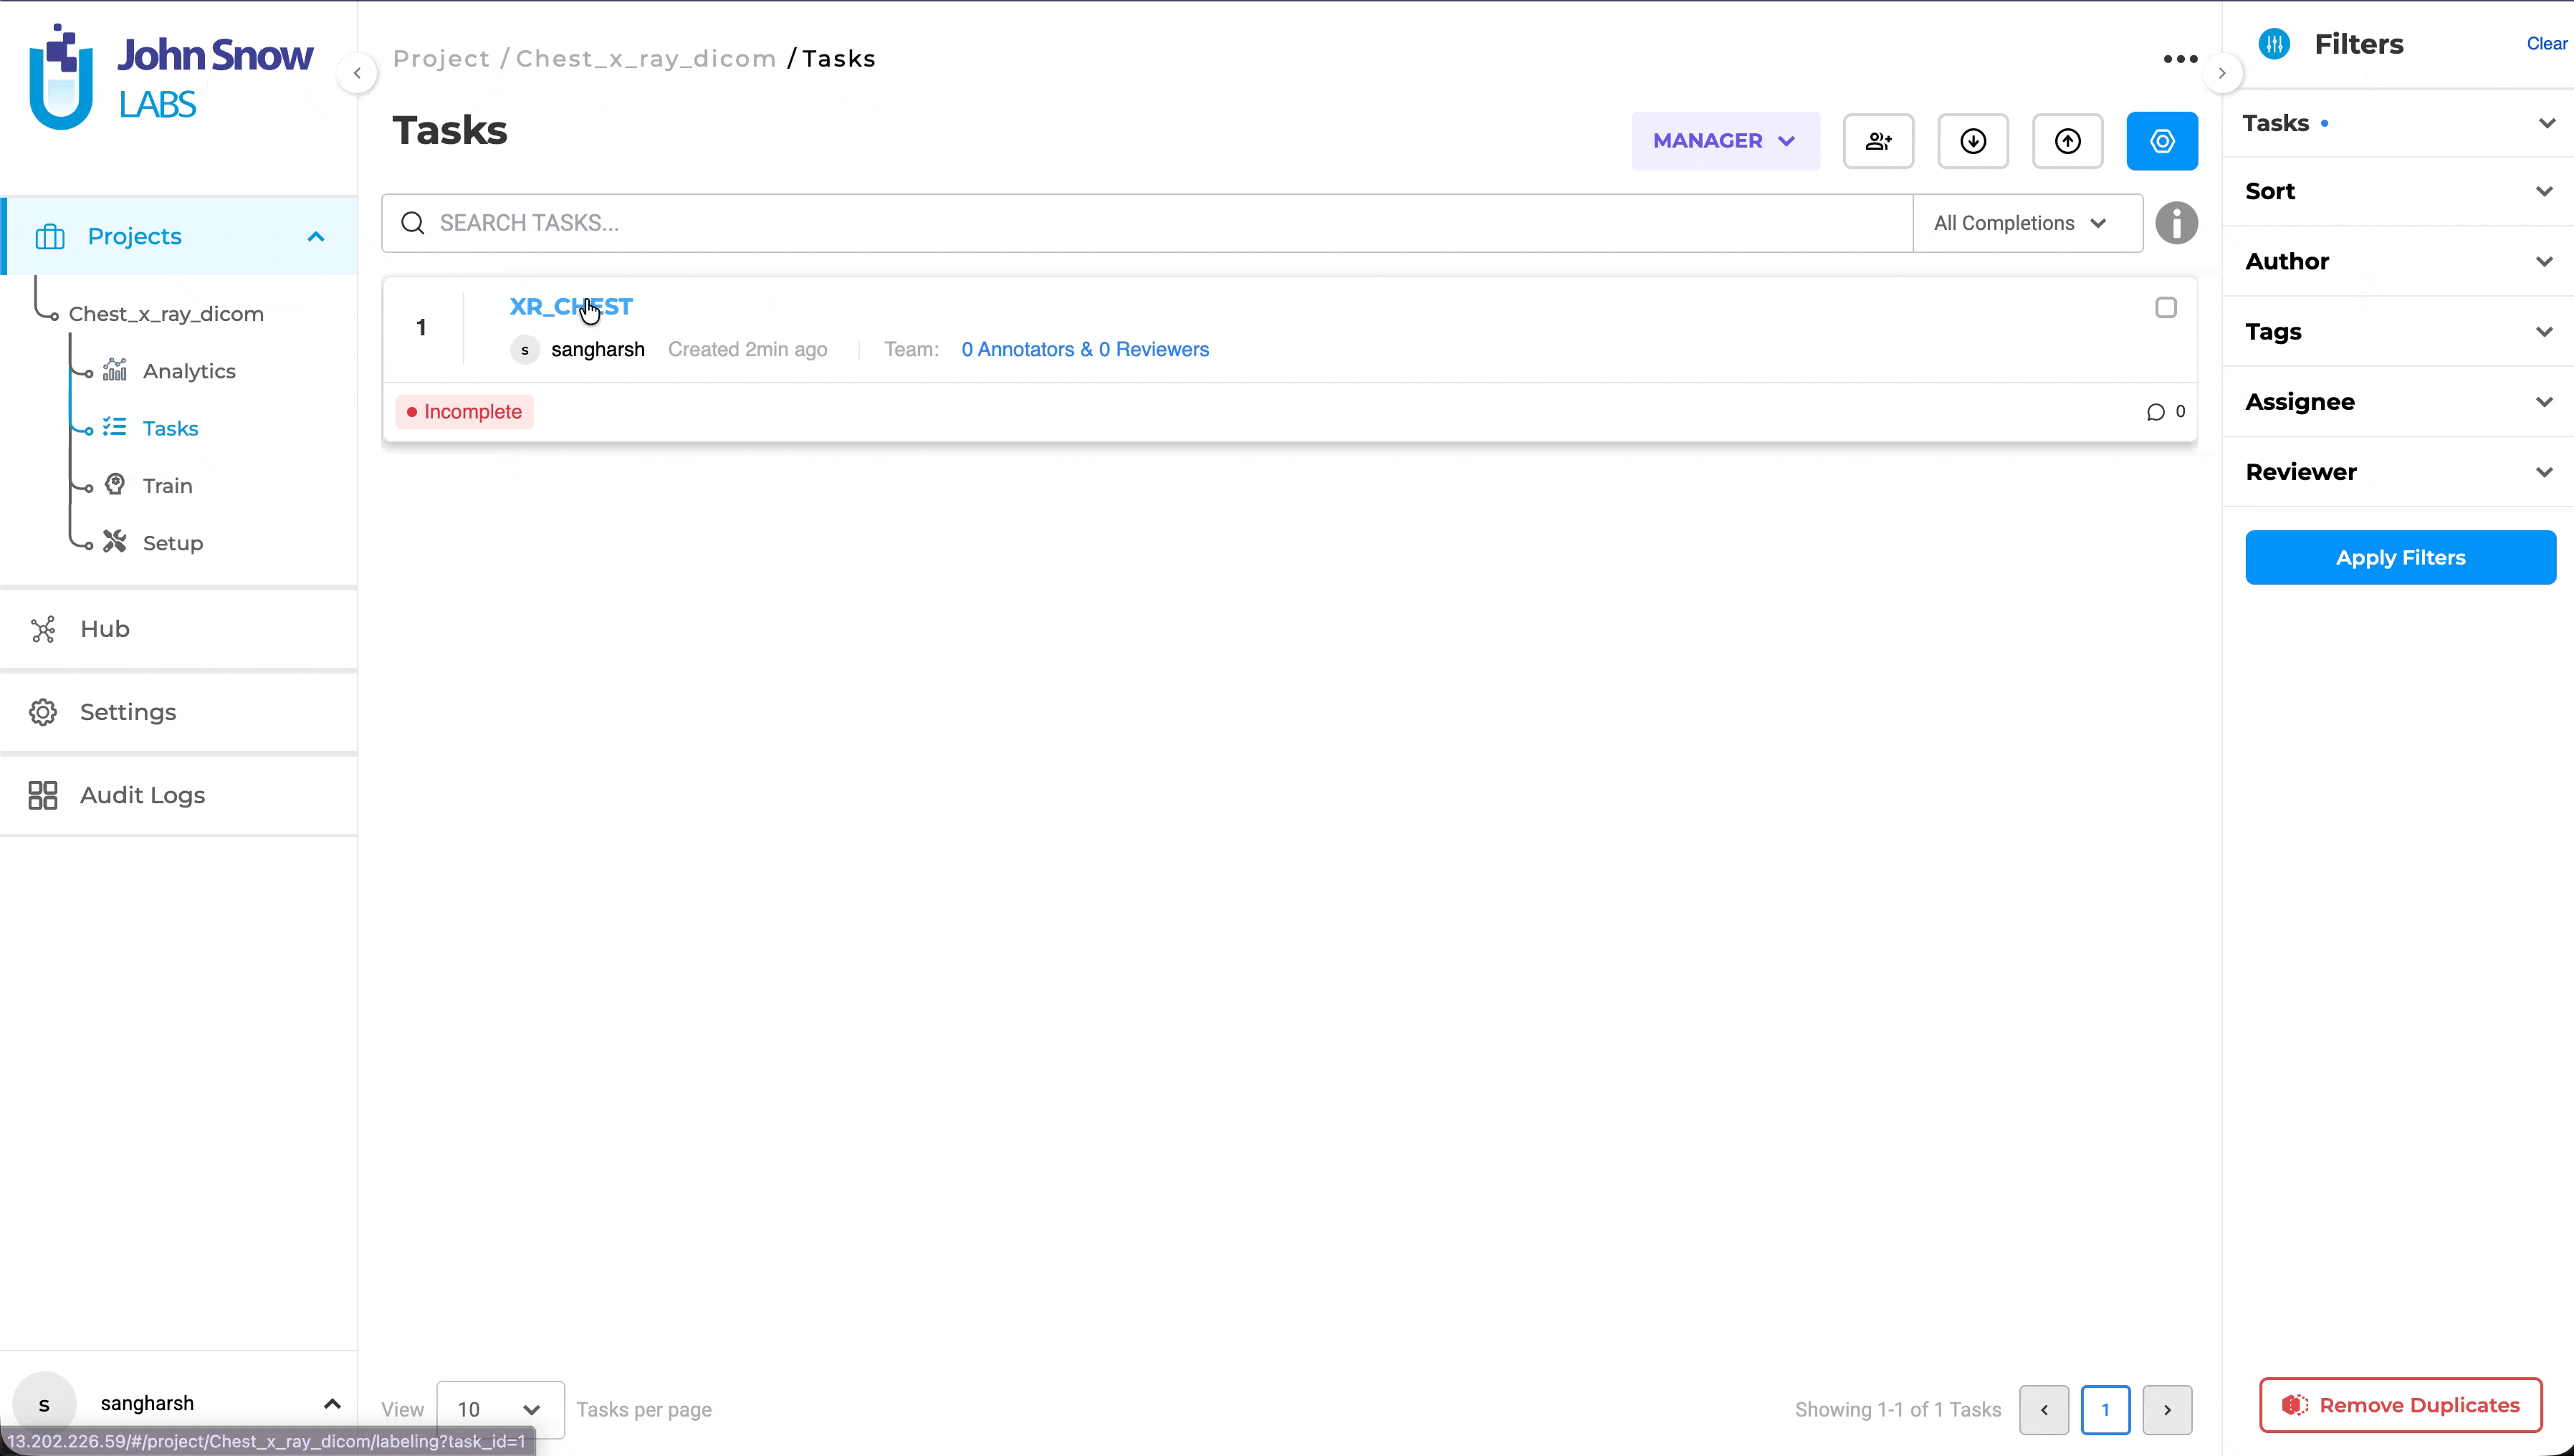Click the Setup wrench icon
The height and width of the screenshot is (1456, 2574).
tap(115, 541)
